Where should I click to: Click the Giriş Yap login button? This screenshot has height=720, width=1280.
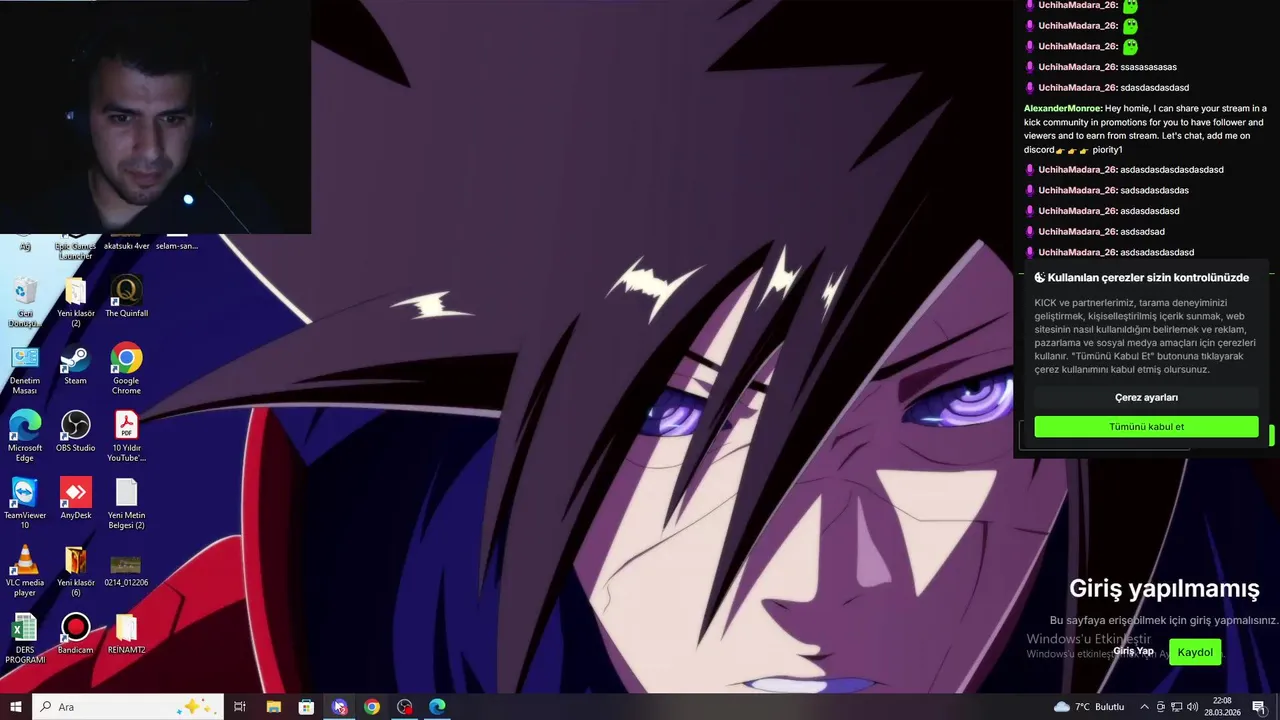[x=1133, y=651]
